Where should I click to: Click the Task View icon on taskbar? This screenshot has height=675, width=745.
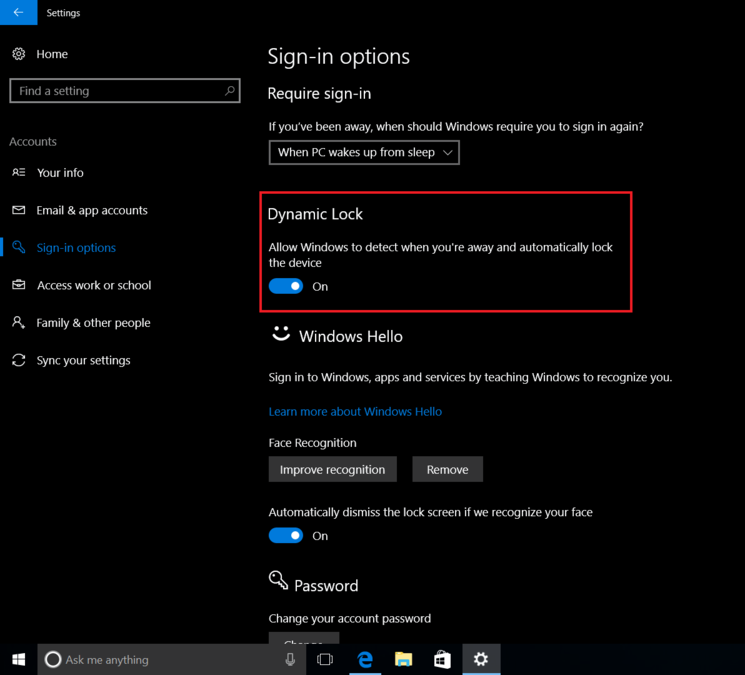[x=325, y=659]
